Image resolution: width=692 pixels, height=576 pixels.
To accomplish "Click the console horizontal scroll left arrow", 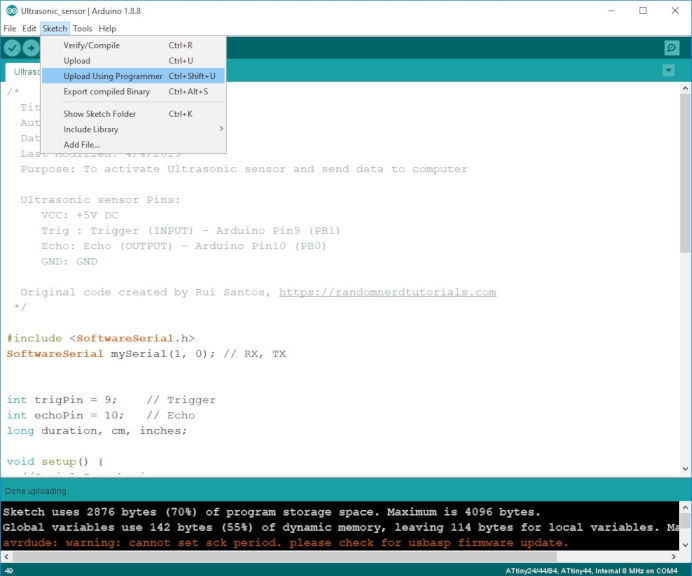I will 6,556.
